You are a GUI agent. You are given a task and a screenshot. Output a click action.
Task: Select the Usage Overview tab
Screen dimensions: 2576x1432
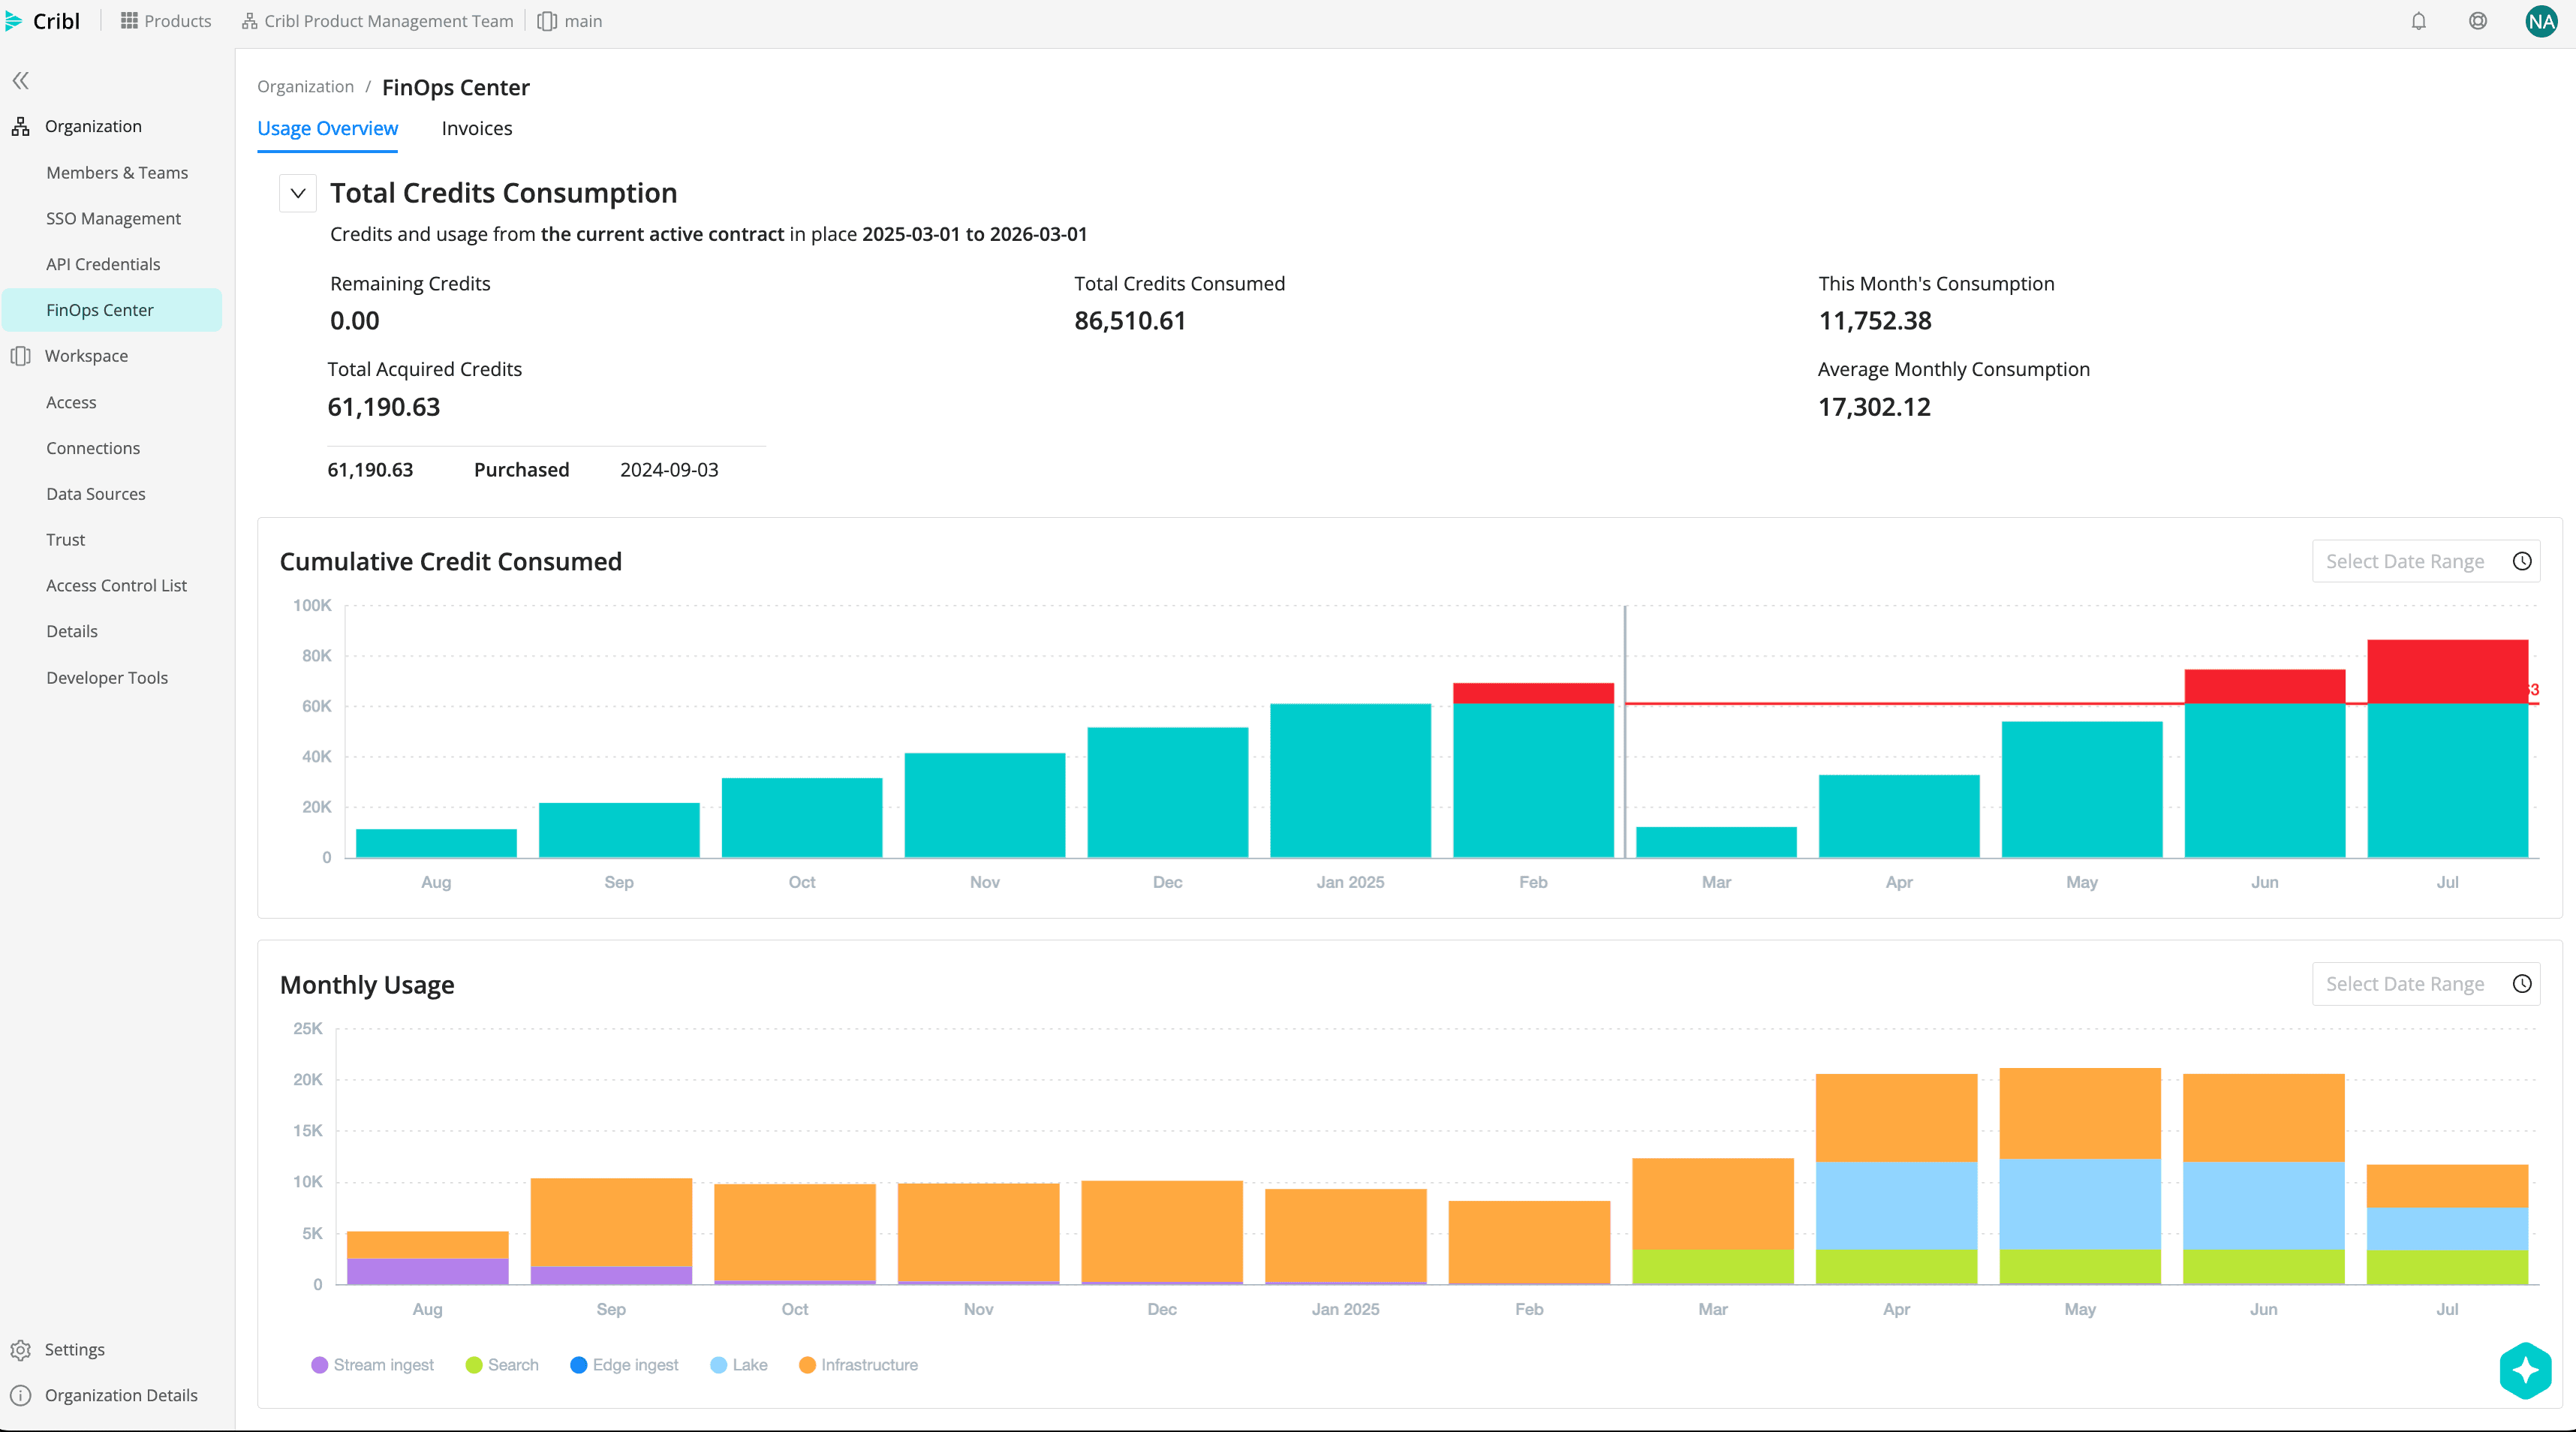[x=327, y=128]
